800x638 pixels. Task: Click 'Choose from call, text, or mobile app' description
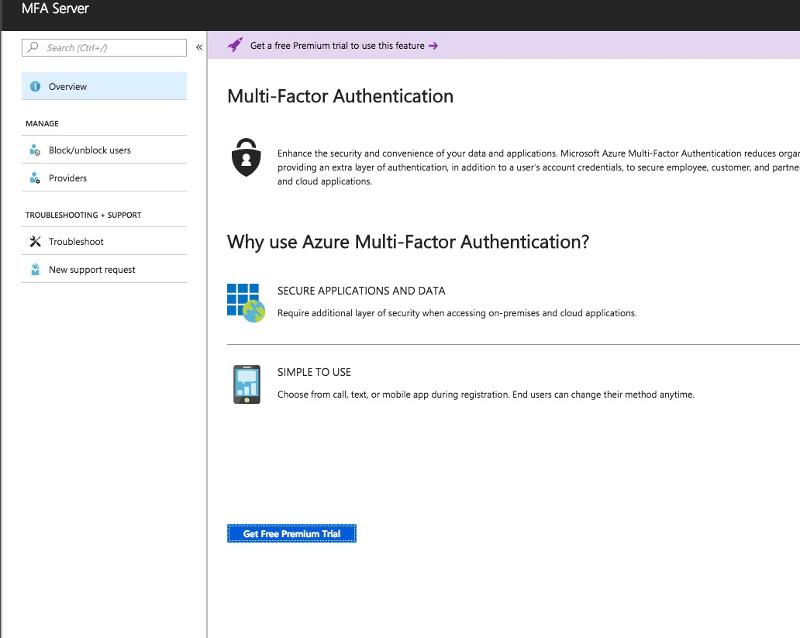point(486,395)
